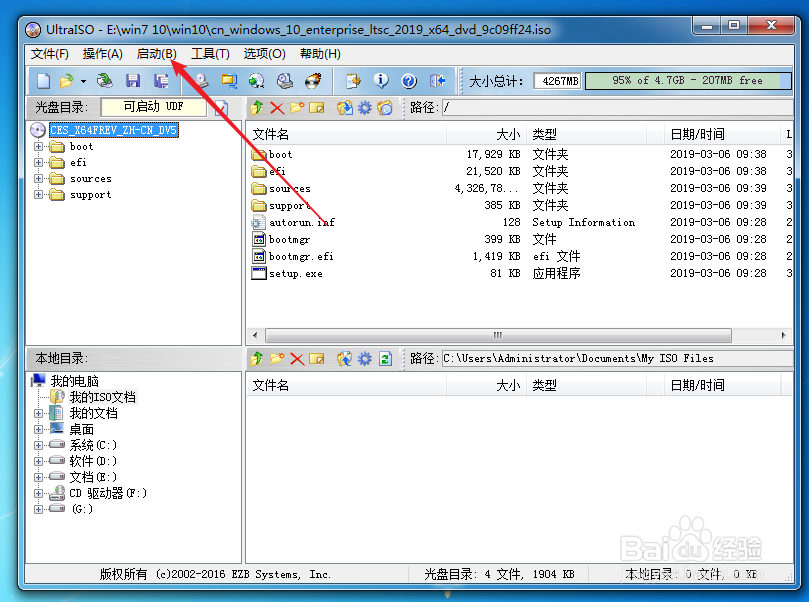The height and width of the screenshot is (602, 809).
Task: Click the extract icon in disc pane
Action: tap(345, 108)
